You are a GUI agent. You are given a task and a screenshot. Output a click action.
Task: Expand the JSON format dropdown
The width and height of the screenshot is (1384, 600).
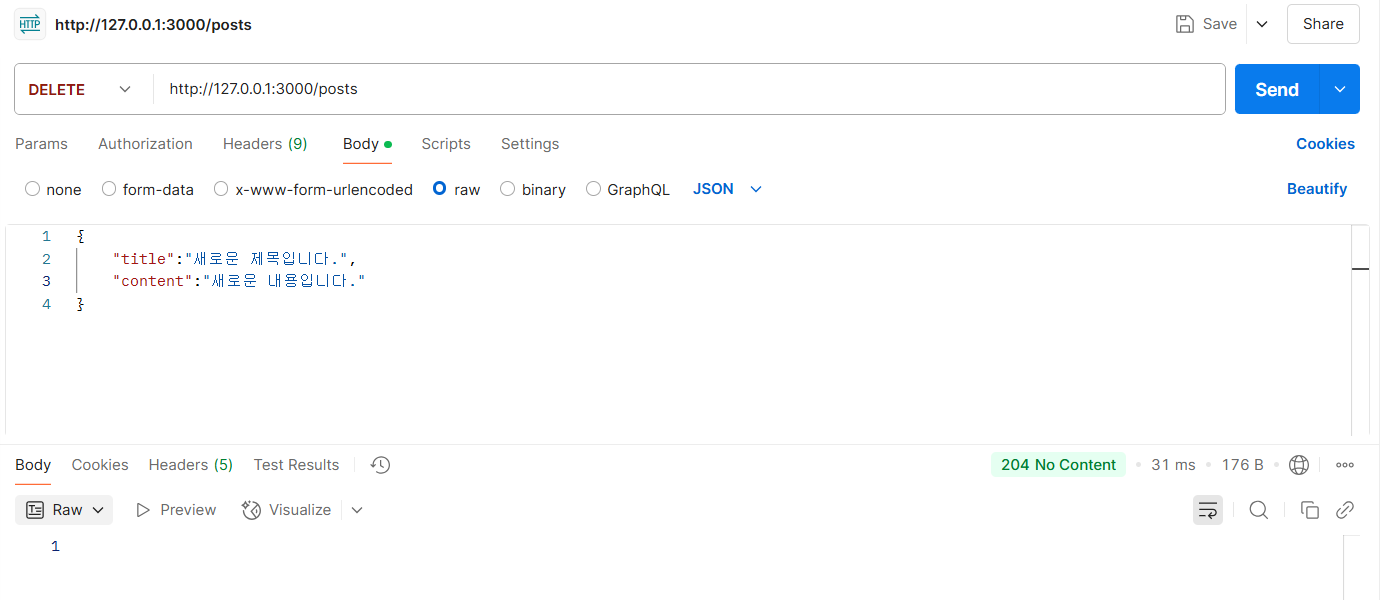pos(728,189)
